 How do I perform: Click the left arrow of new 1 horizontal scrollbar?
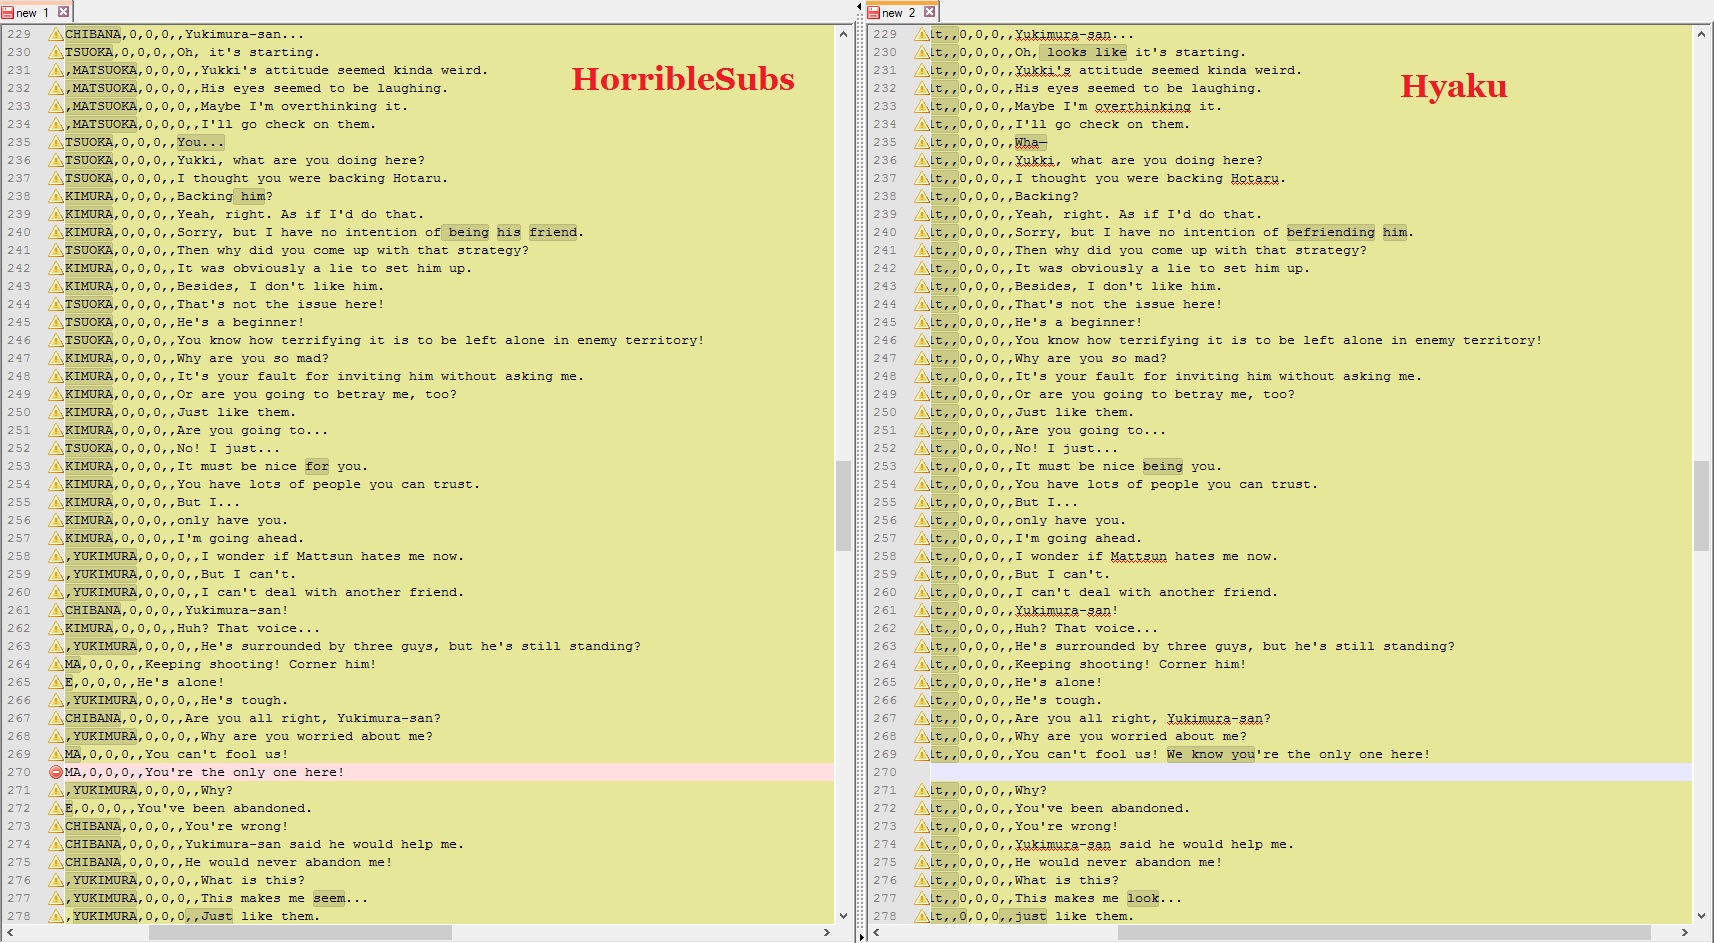pyautogui.click(x=10, y=932)
